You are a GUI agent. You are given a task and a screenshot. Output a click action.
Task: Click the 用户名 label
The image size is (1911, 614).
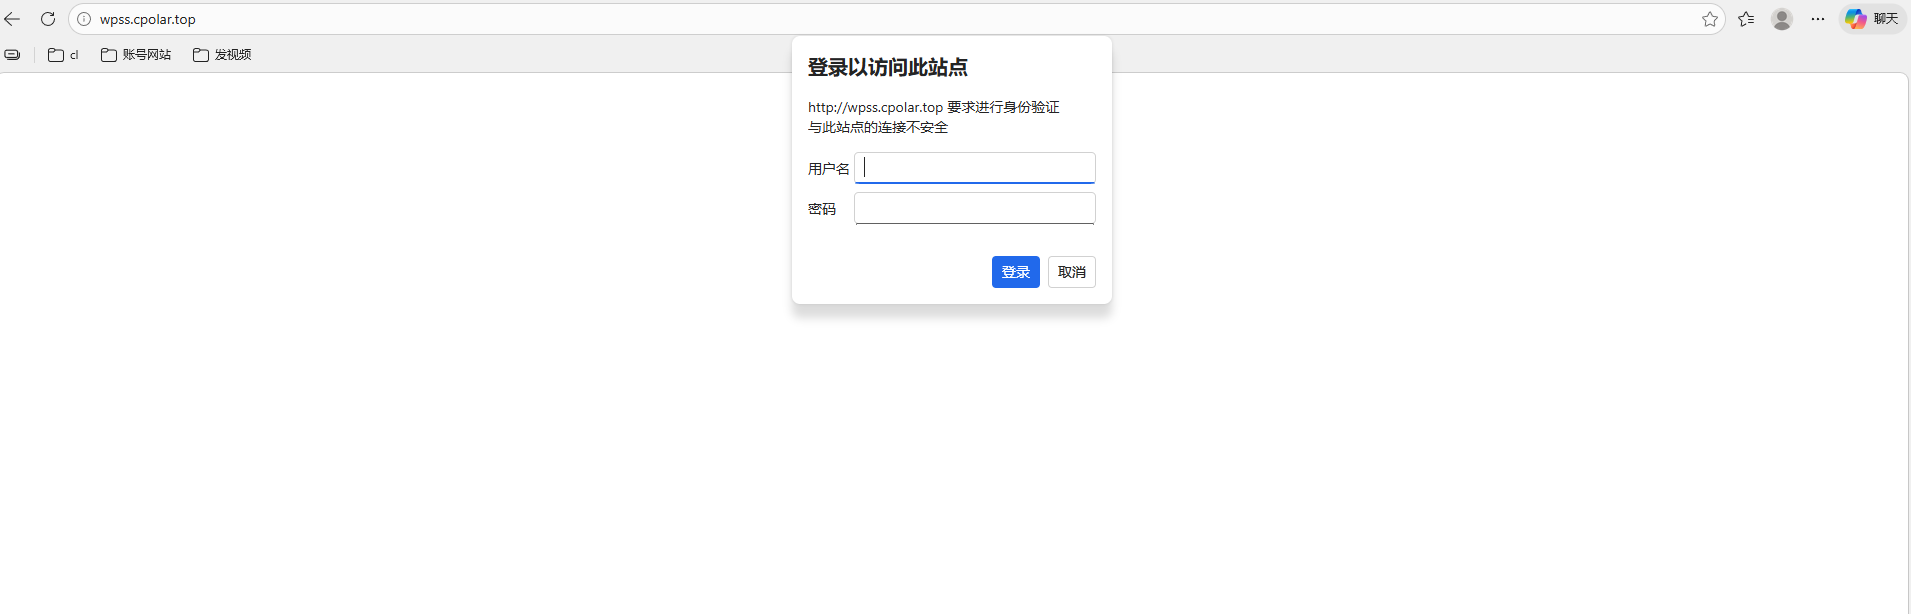tap(829, 169)
